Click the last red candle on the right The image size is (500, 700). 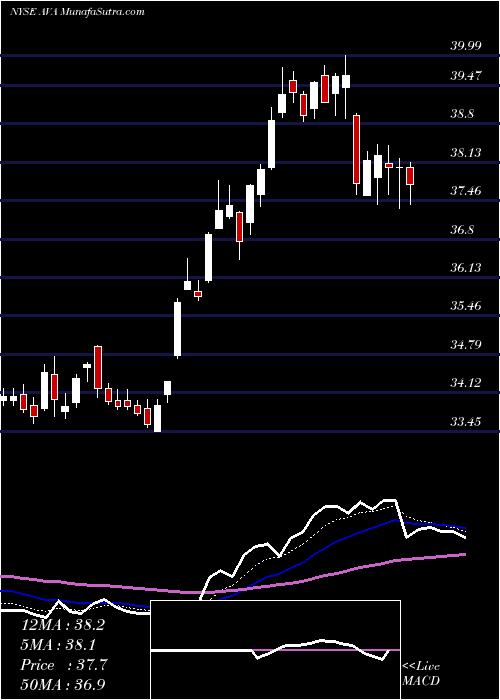(410, 176)
